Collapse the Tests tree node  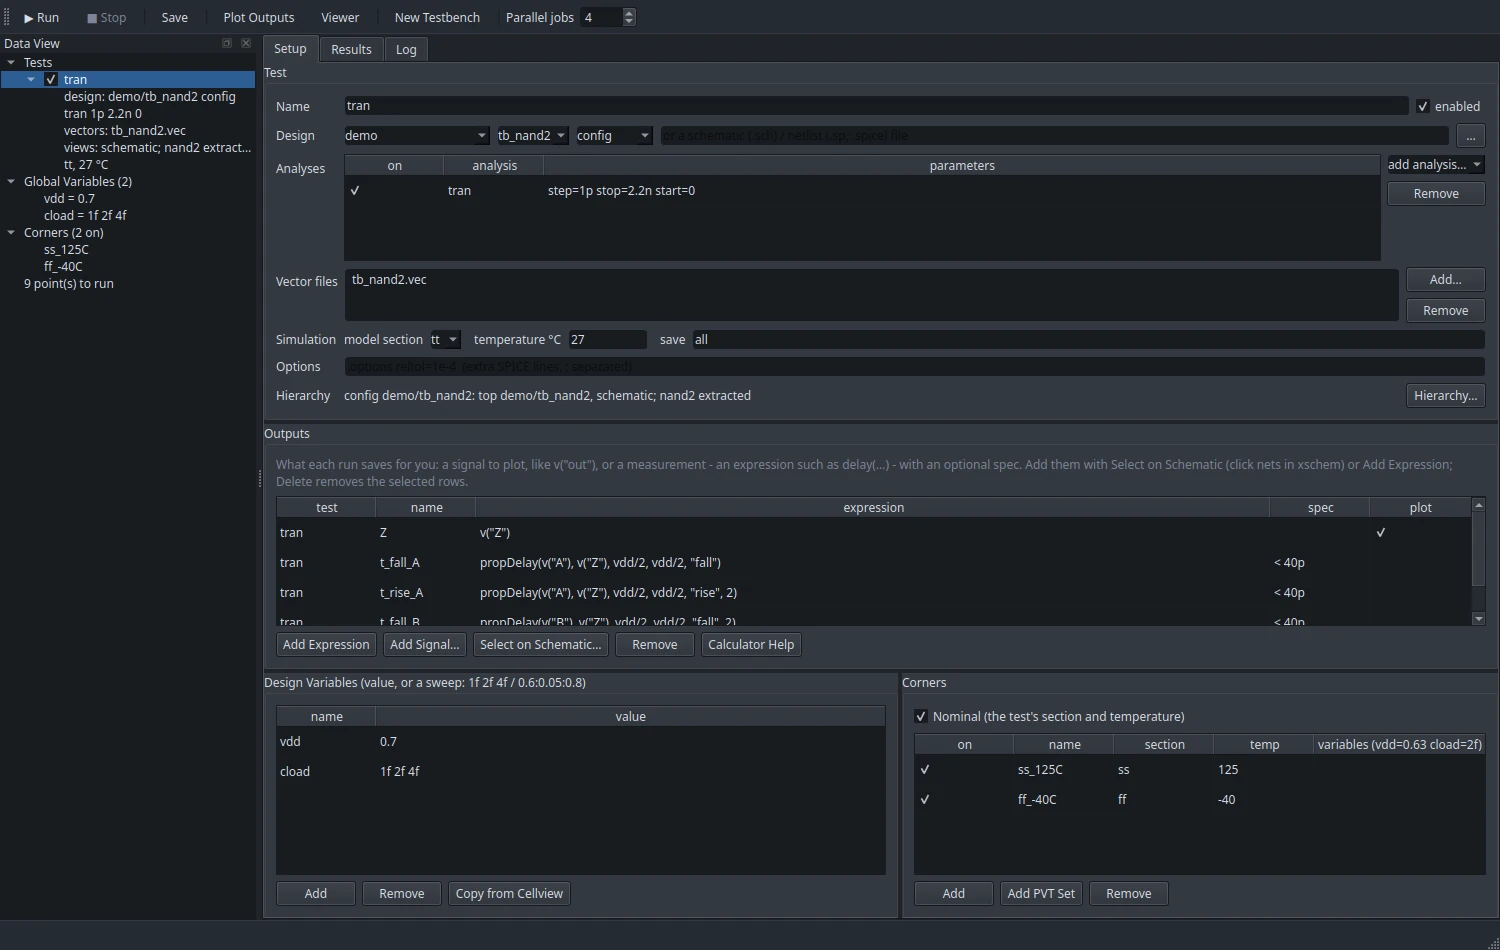tap(11, 63)
